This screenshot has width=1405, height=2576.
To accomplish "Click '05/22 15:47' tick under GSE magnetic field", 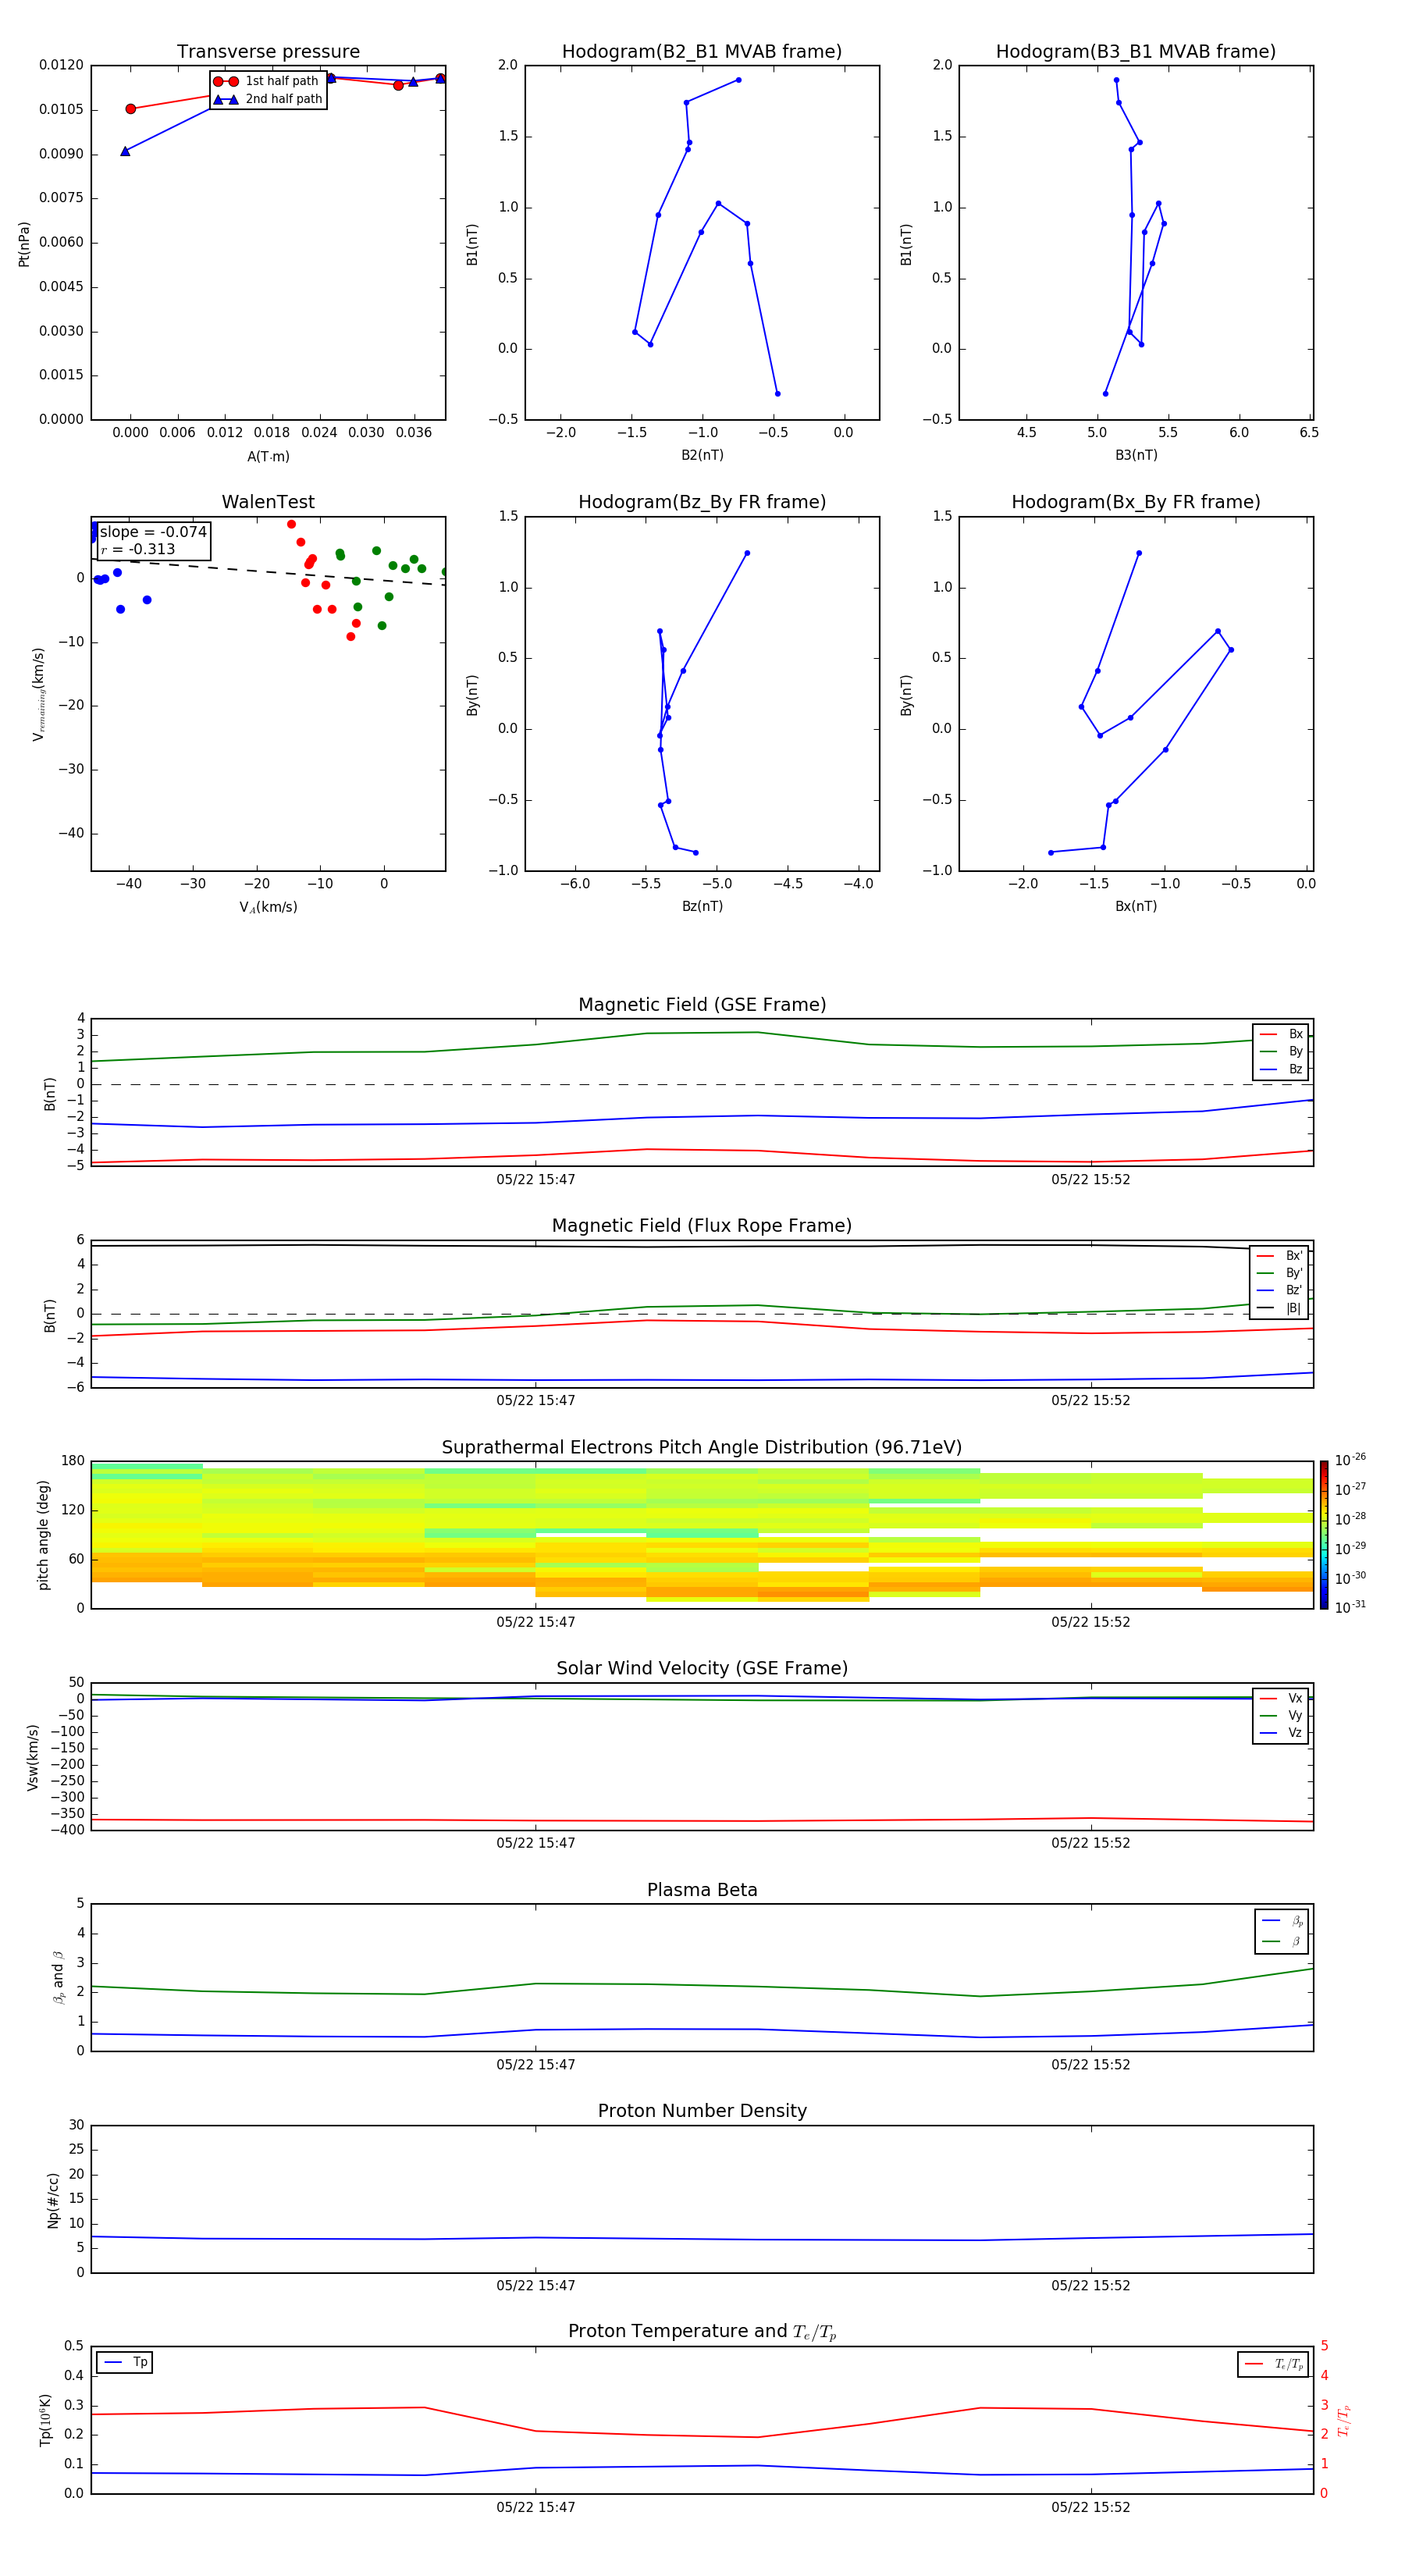I will tap(536, 1180).
